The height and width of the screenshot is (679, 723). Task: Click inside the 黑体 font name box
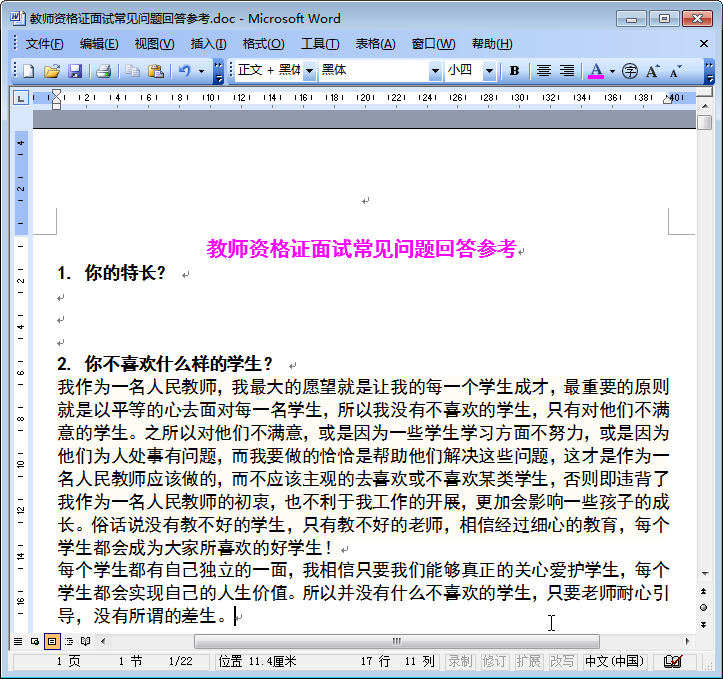coord(373,71)
